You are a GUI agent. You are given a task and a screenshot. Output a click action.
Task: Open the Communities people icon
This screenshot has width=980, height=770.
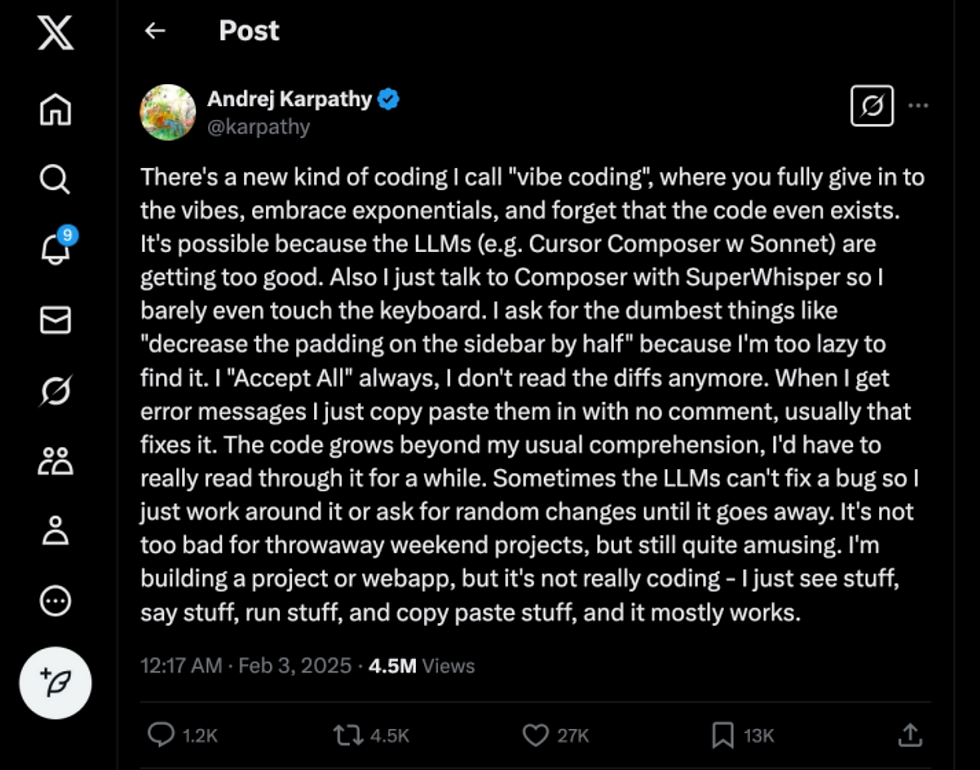click(56, 461)
